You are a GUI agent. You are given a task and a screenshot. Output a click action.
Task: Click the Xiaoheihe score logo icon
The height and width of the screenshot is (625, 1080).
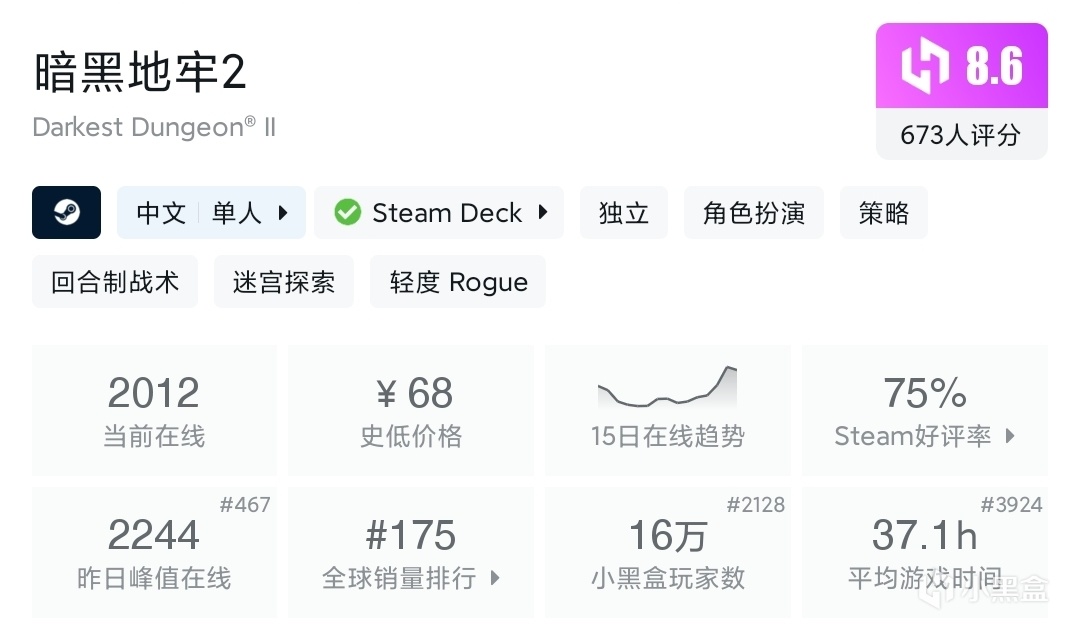point(924,67)
